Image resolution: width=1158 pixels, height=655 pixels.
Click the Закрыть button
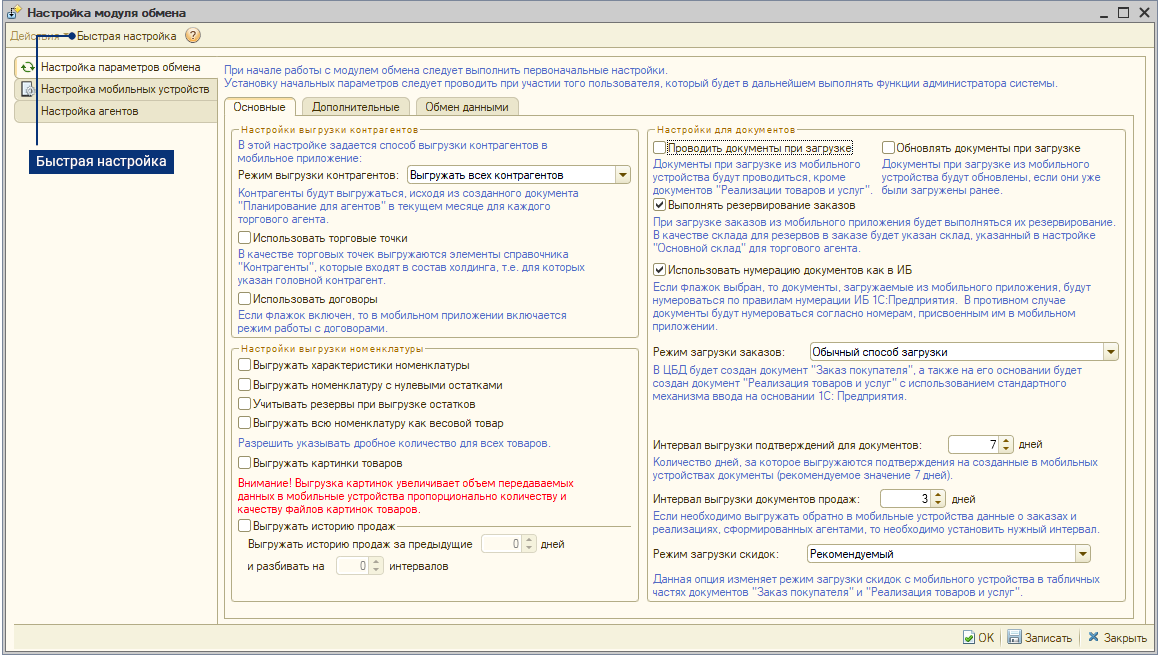(1117, 637)
